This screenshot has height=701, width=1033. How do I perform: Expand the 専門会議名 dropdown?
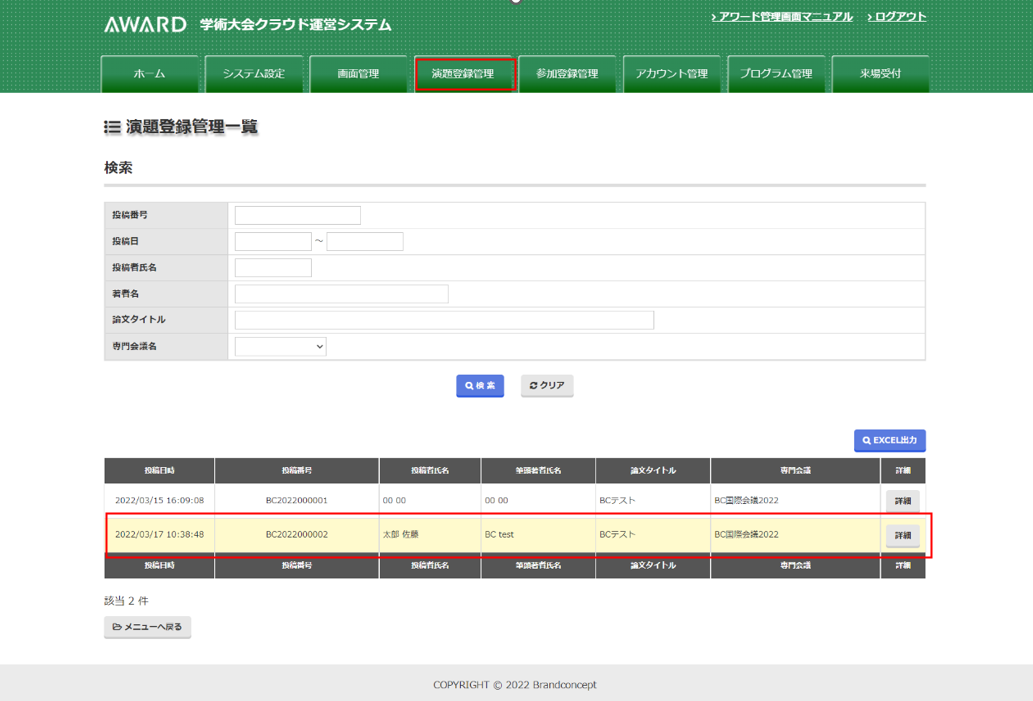pos(280,347)
